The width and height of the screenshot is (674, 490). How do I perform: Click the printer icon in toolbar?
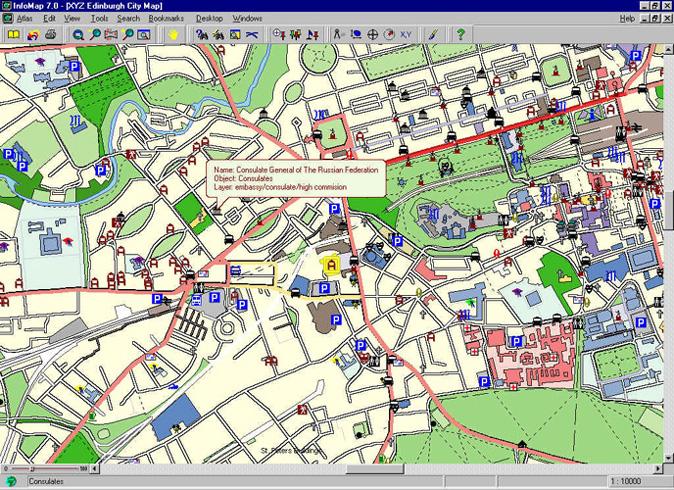49,34
